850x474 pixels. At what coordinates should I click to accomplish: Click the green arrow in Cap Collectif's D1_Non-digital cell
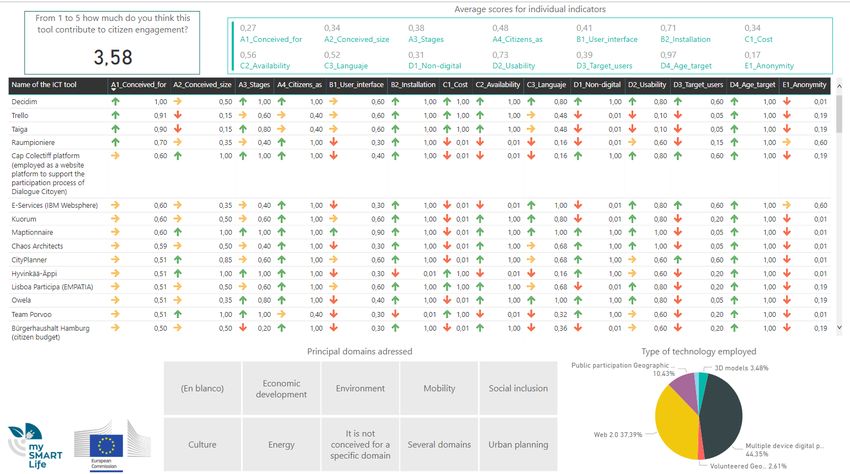tap(578, 156)
